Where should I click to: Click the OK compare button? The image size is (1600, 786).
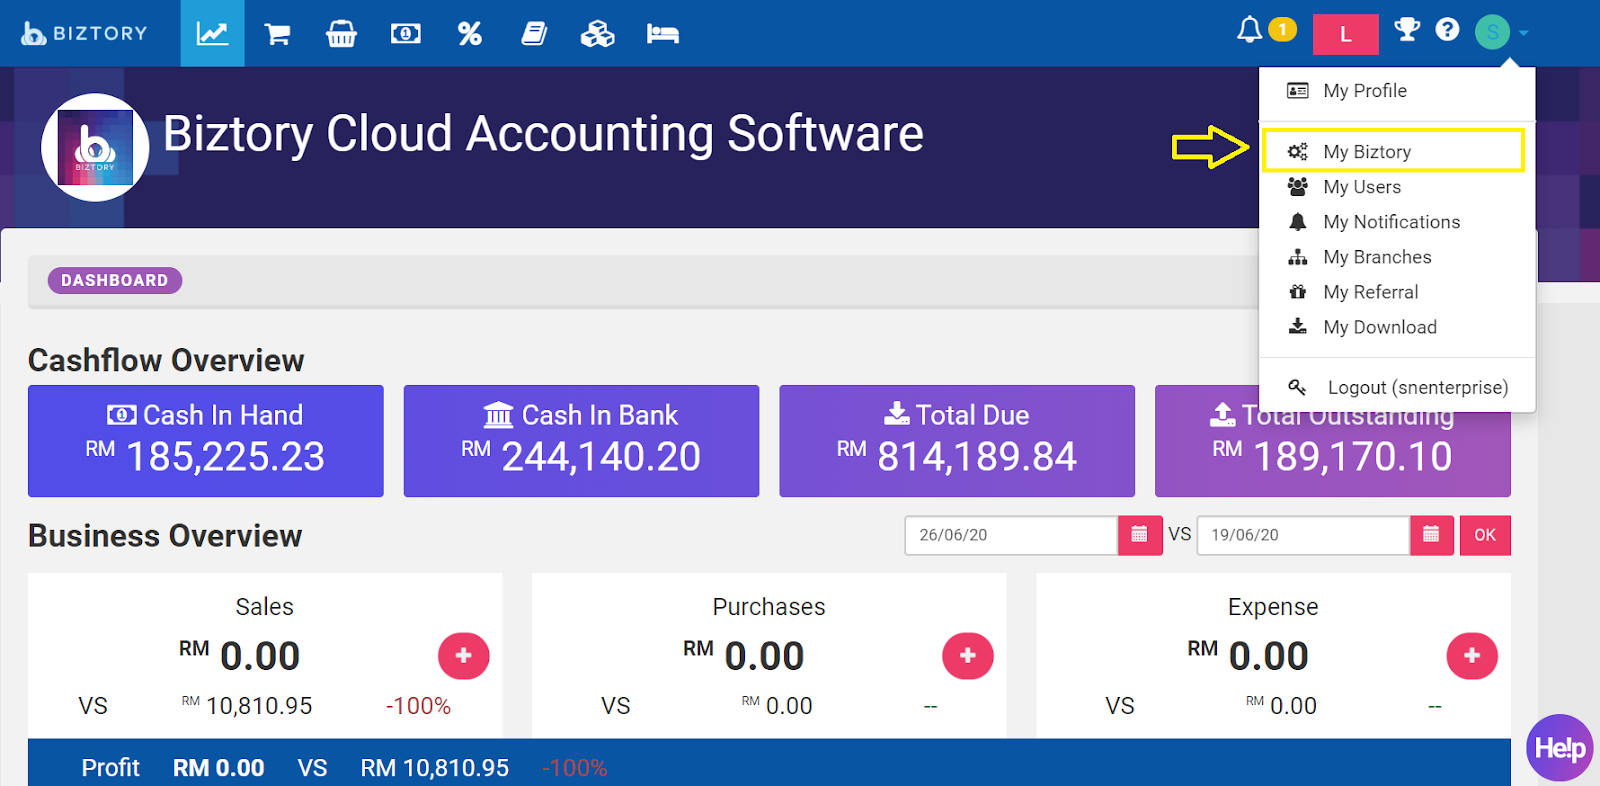(1485, 535)
